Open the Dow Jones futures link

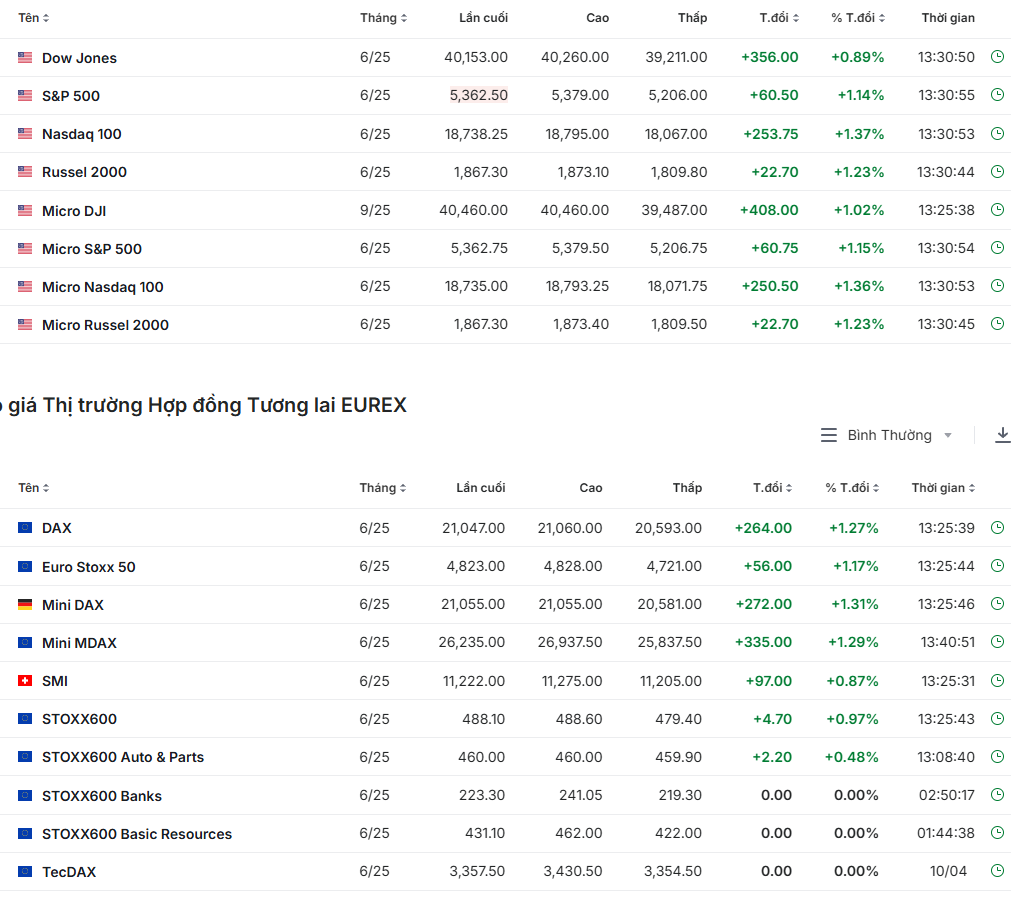coord(79,58)
